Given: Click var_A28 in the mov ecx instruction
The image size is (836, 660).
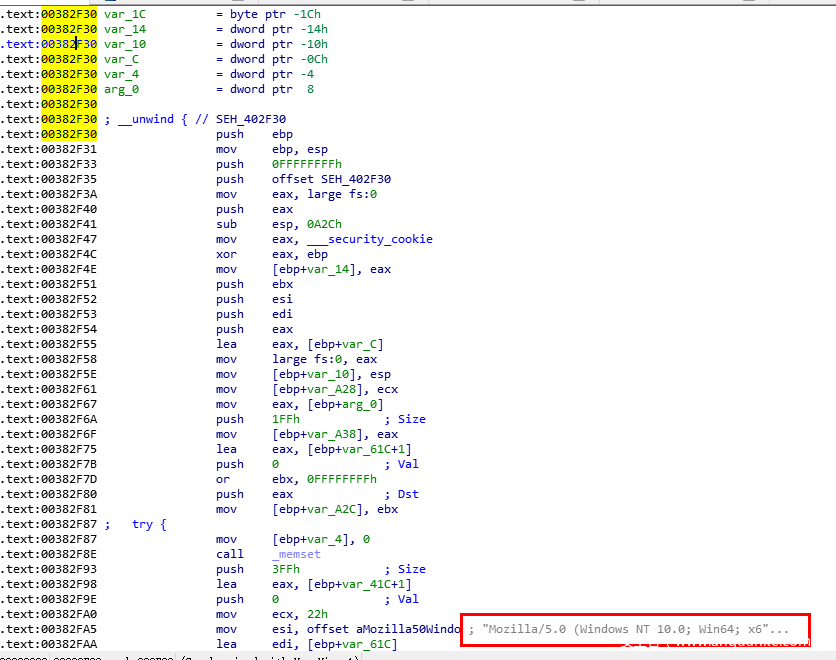Looking at the screenshot, I should click(336, 389).
